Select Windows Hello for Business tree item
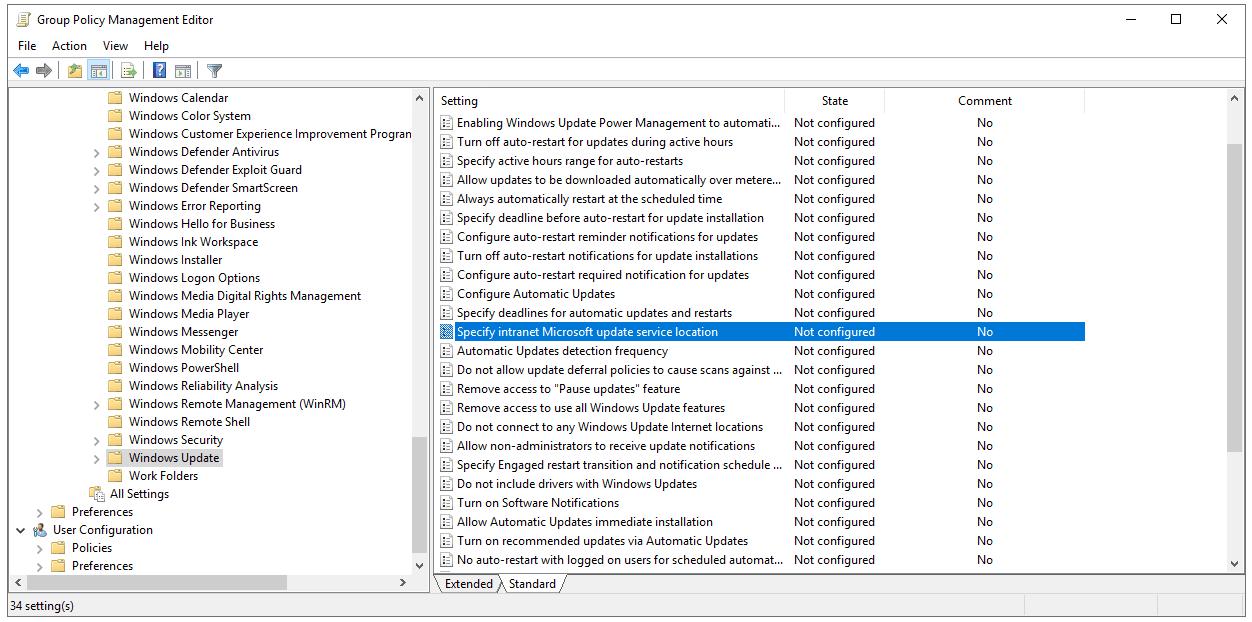The width and height of the screenshot is (1252, 622). [202, 224]
